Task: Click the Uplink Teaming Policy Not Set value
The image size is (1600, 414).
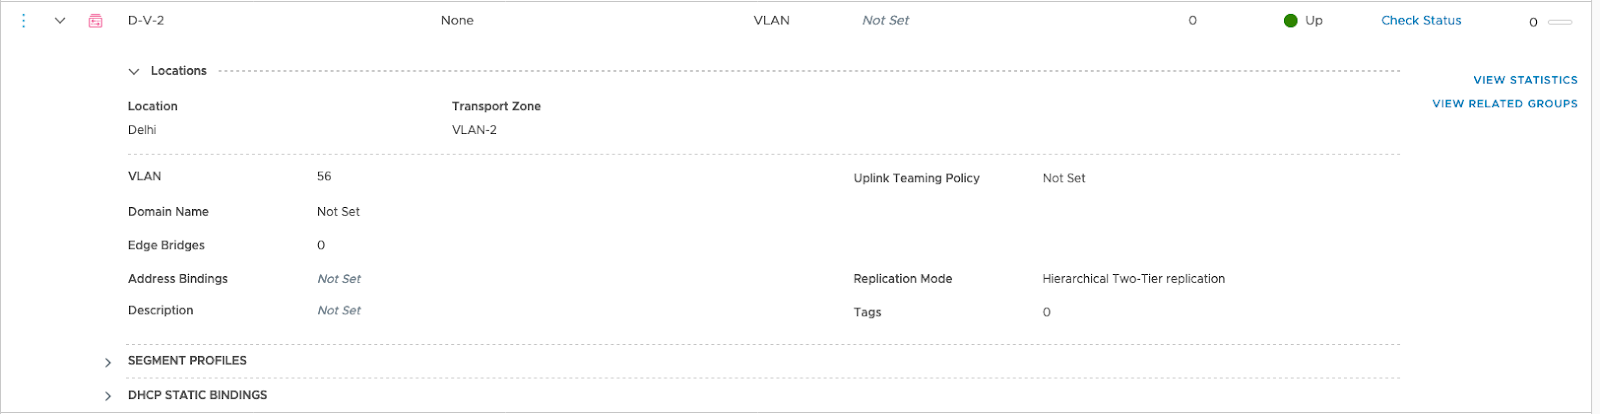Action: 1064,178
